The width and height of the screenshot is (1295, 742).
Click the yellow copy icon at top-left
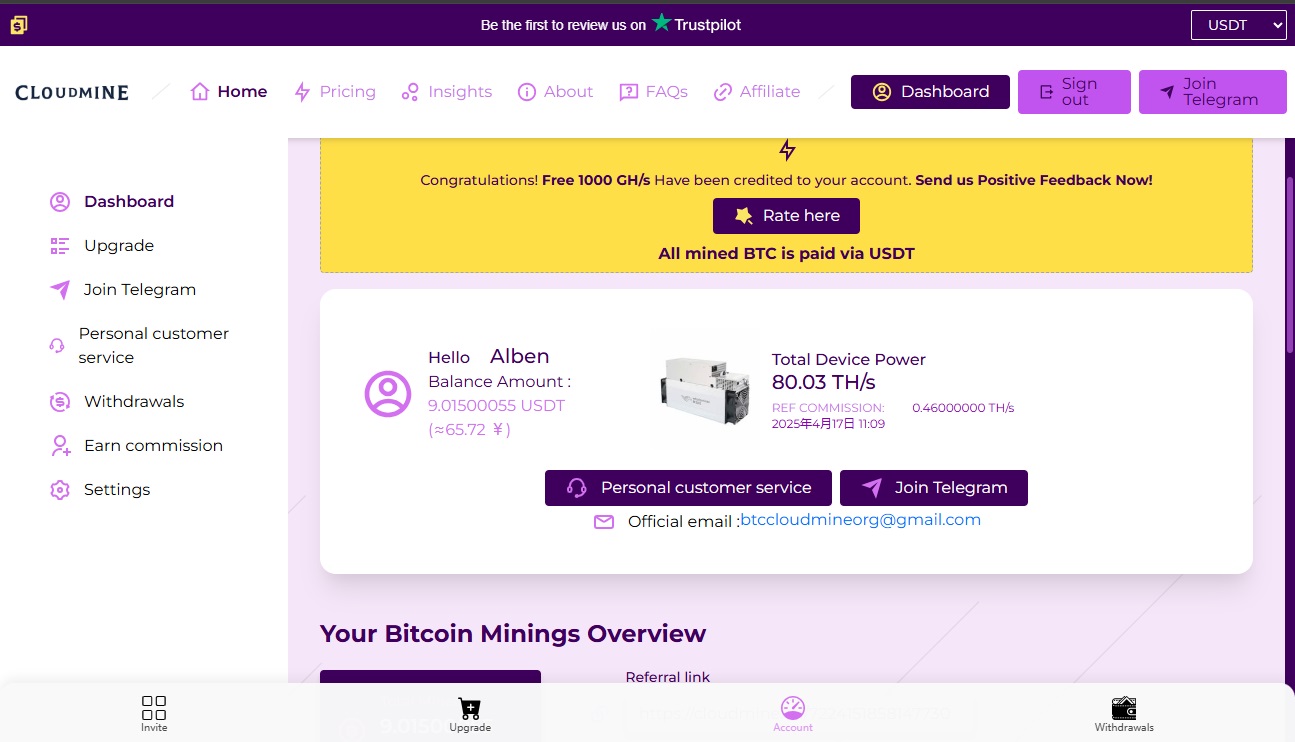(18, 25)
